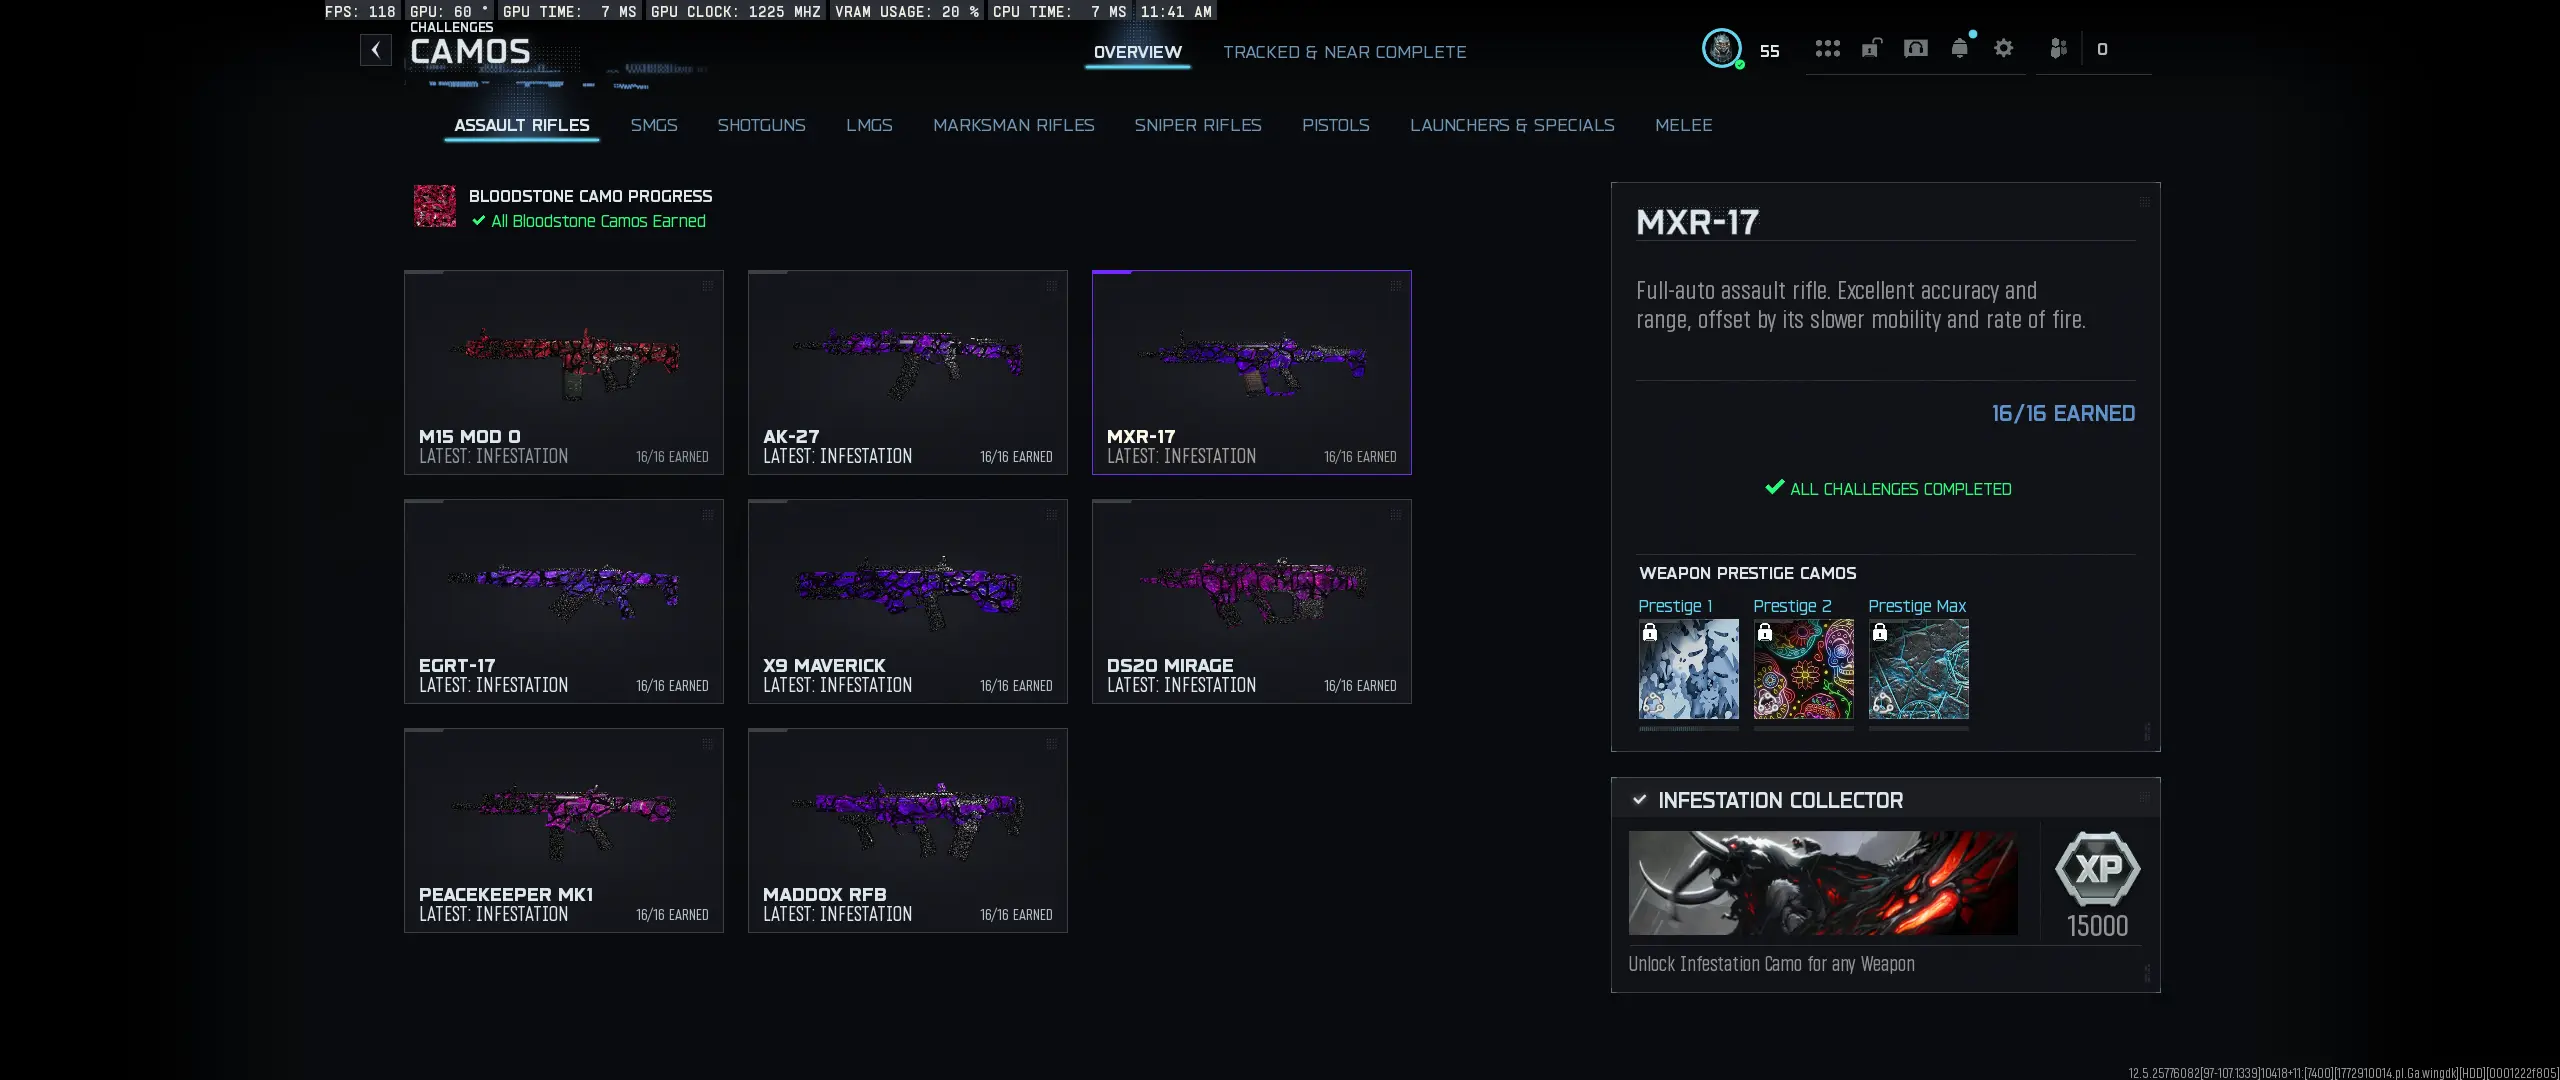Screen dimensions: 2560x1080
Task: Switch to Tracked & Near Complete tab
Action: tap(1344, 52)
